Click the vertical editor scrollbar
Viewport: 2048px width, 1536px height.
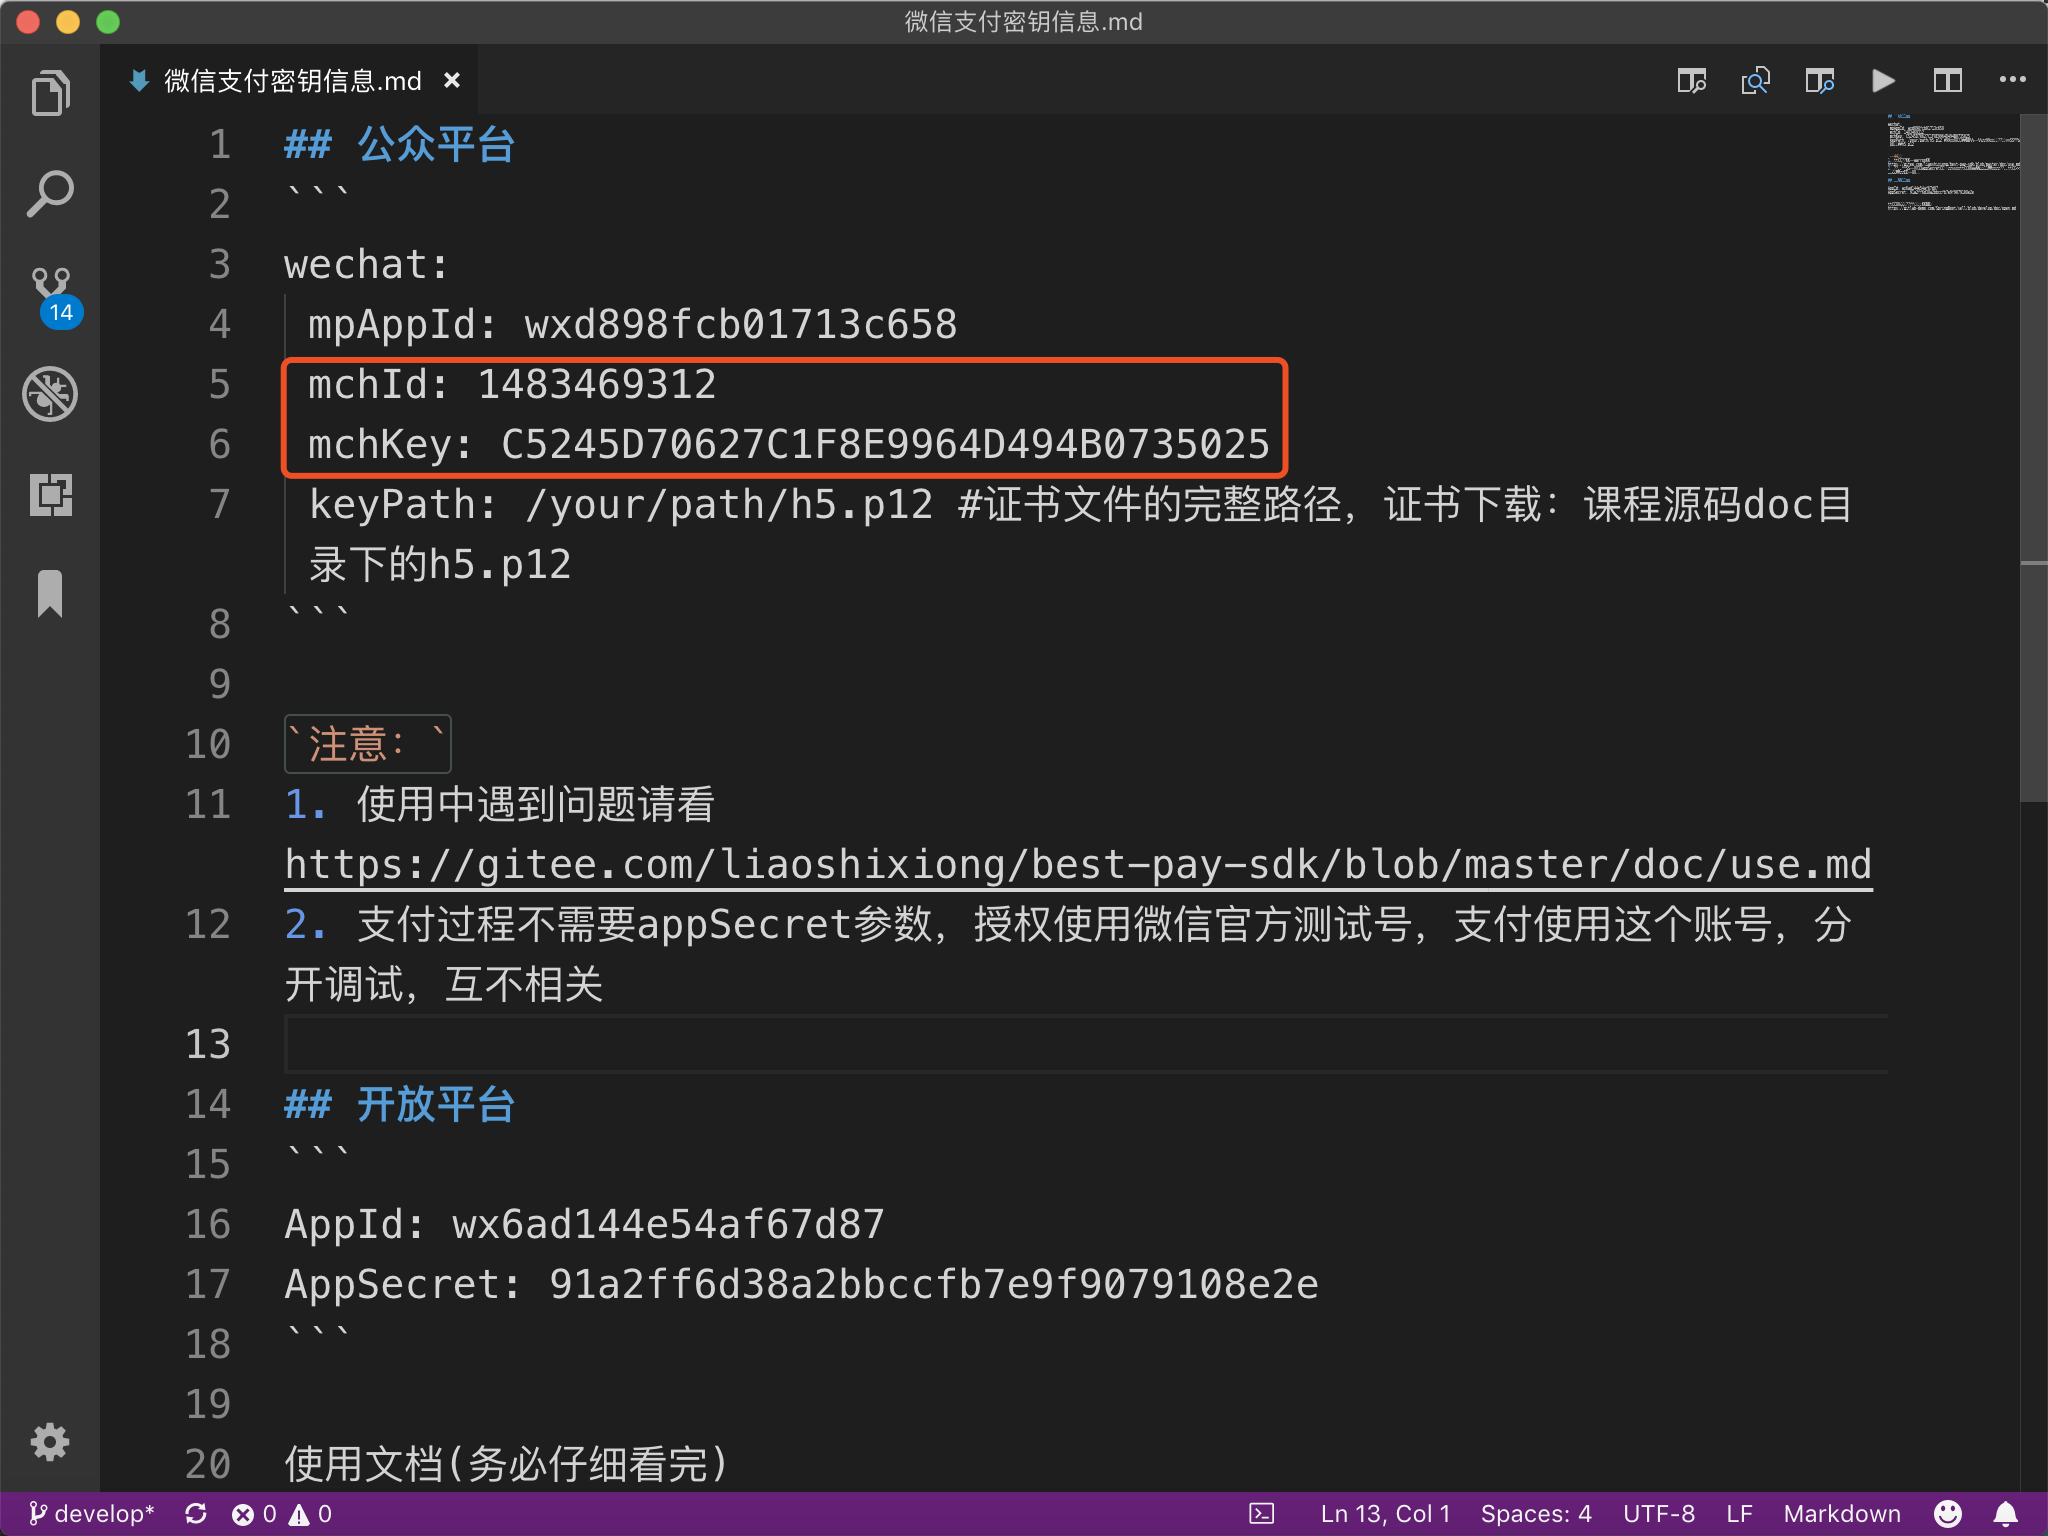click(2033, 458)
